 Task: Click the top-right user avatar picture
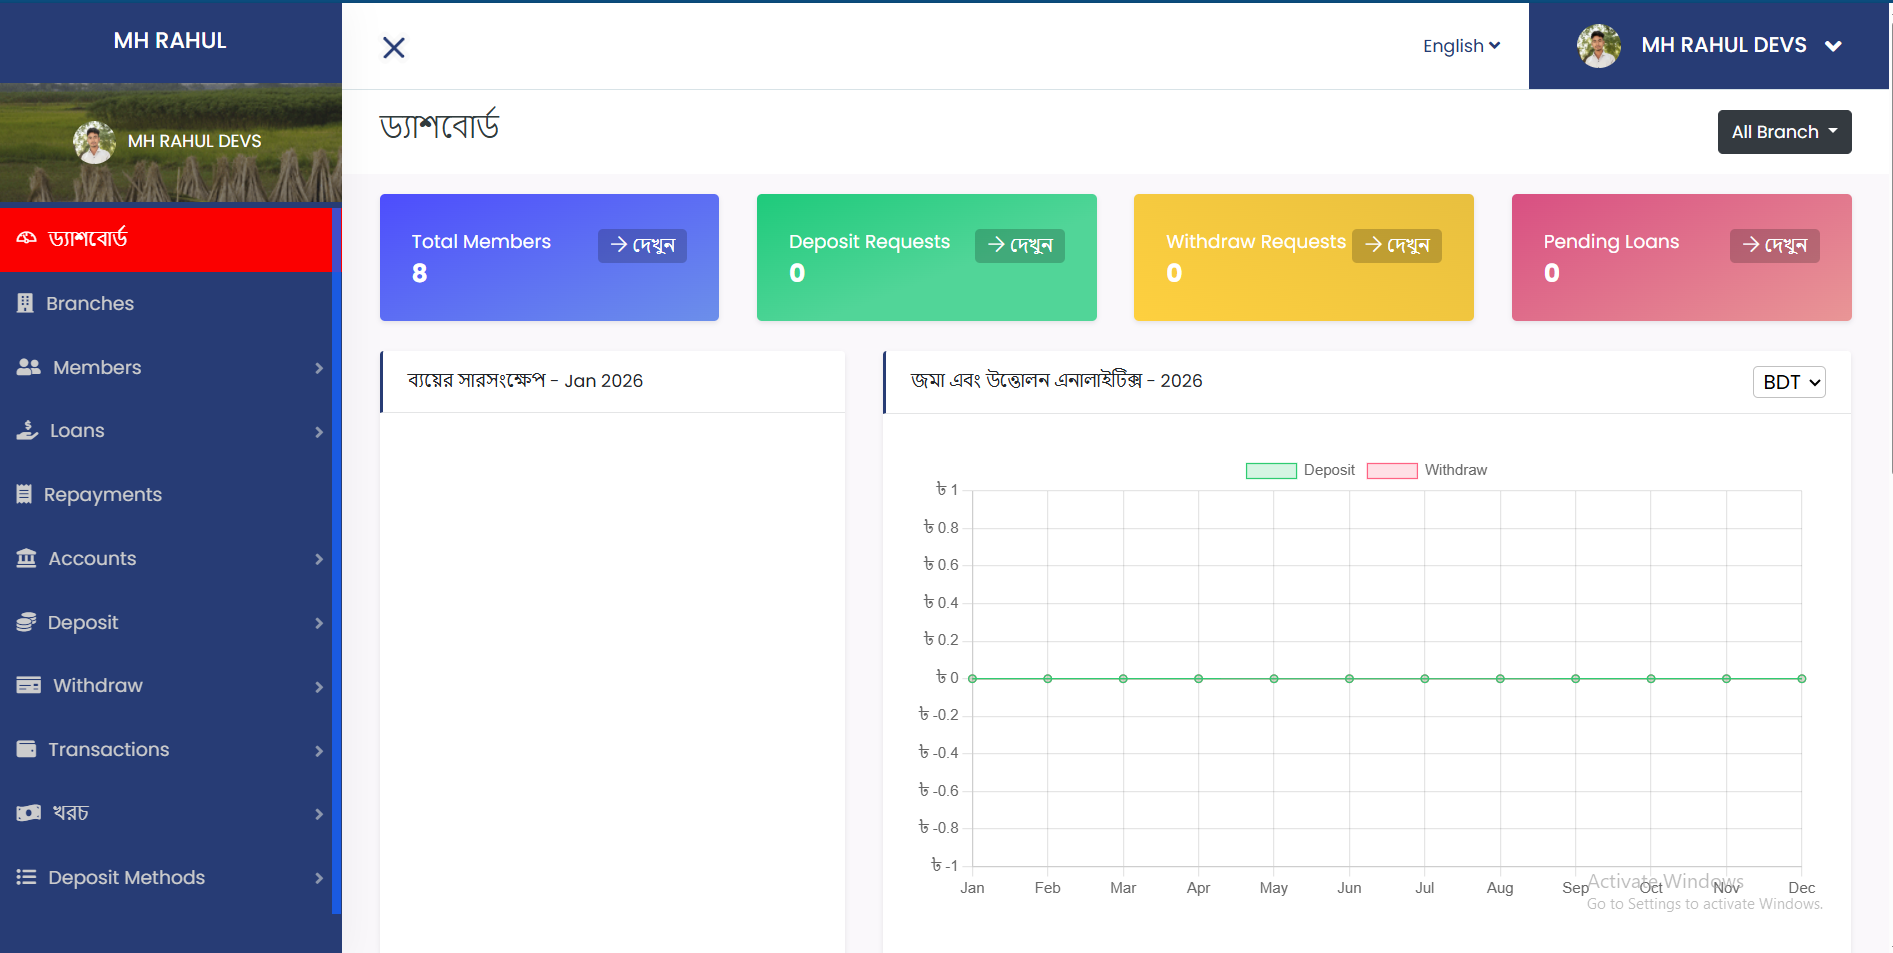[x=1599, y=46]
